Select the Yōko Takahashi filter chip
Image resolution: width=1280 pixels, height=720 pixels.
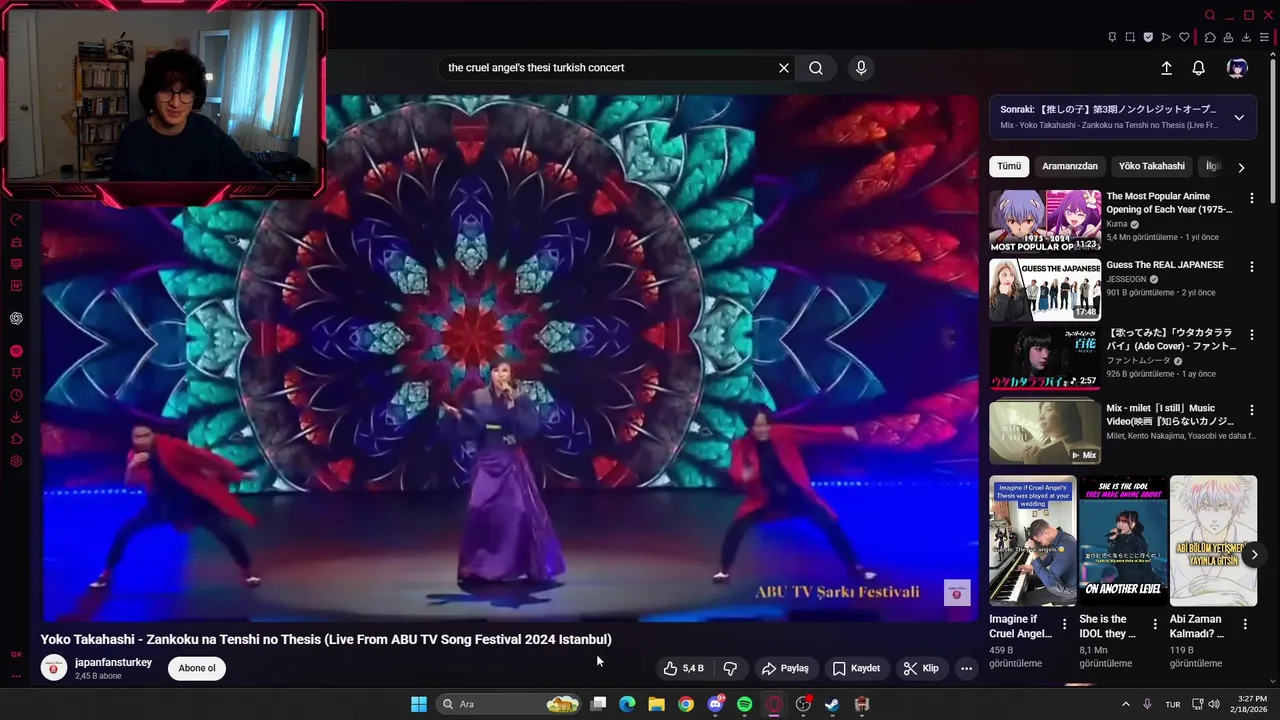(x=1151, y=166)
